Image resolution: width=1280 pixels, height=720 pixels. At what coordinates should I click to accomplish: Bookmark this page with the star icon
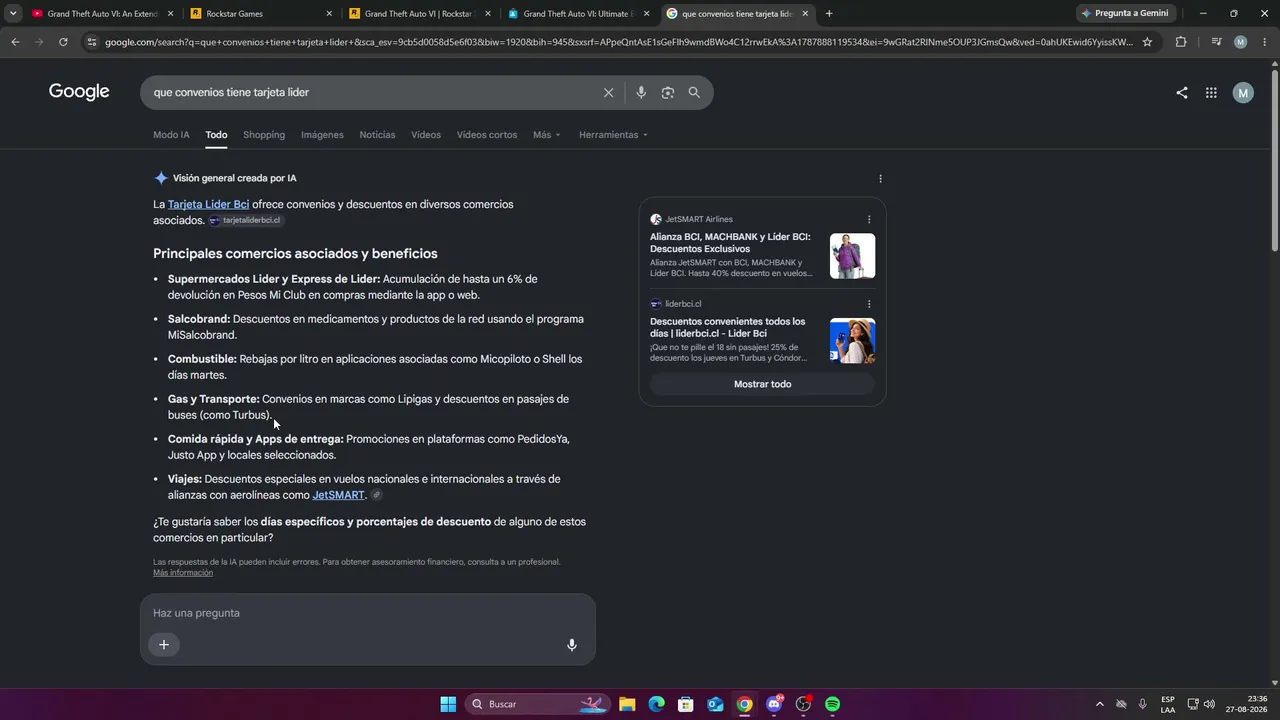click(1147, 42)
